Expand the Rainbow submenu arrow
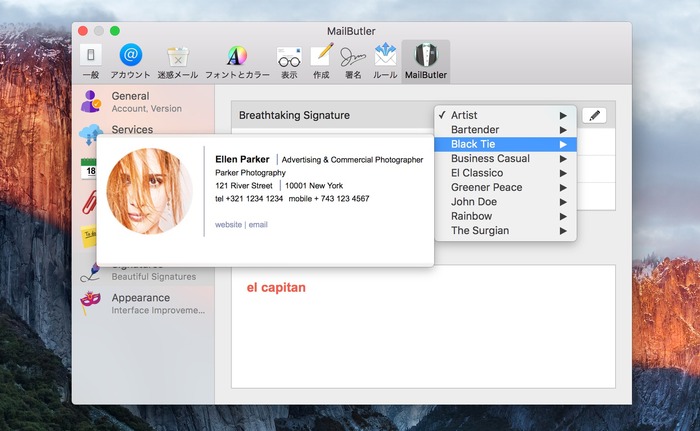 pos(563,216)
